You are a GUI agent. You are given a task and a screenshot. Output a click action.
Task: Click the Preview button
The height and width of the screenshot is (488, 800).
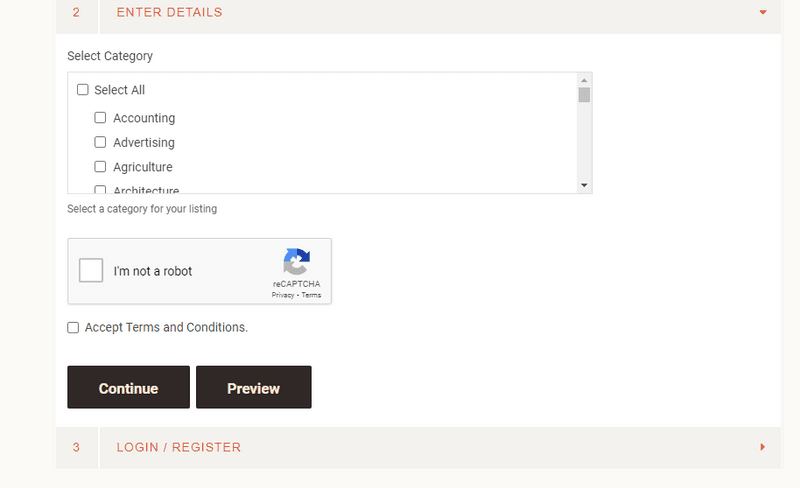[254, 387]
